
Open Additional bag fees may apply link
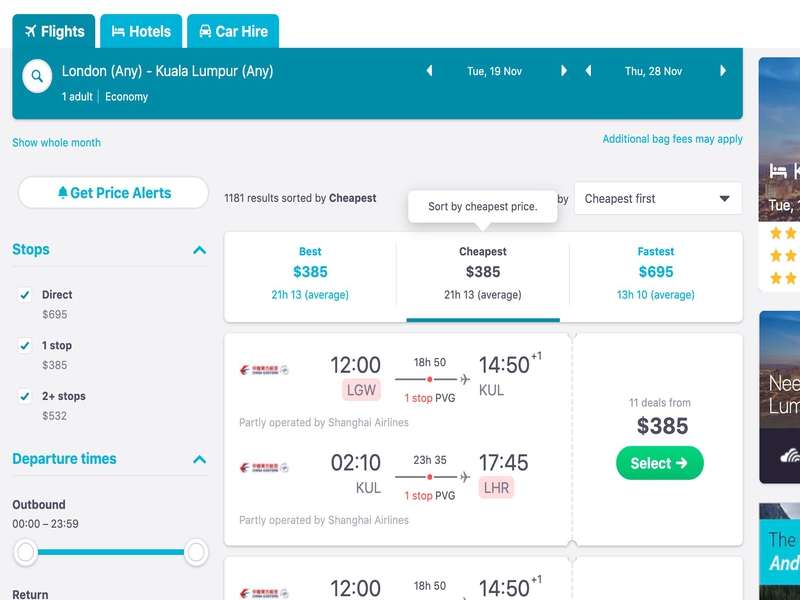pyautogui.click(x=672, y=139)
